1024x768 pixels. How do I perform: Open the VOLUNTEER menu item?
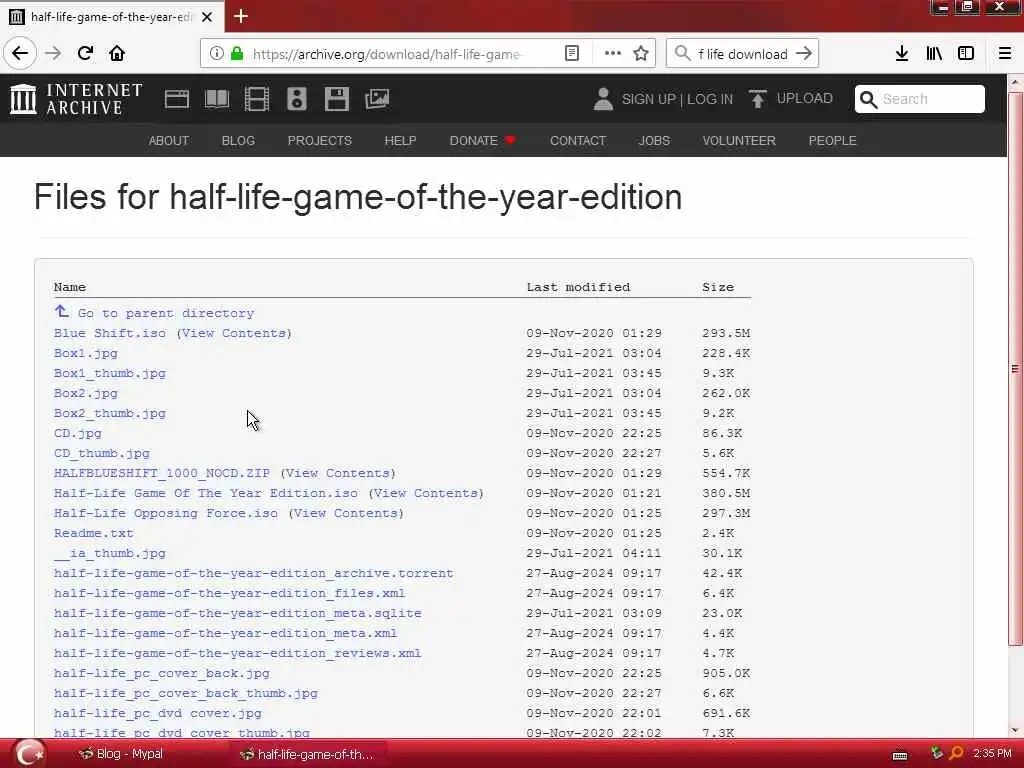click(x=739, y=140)
